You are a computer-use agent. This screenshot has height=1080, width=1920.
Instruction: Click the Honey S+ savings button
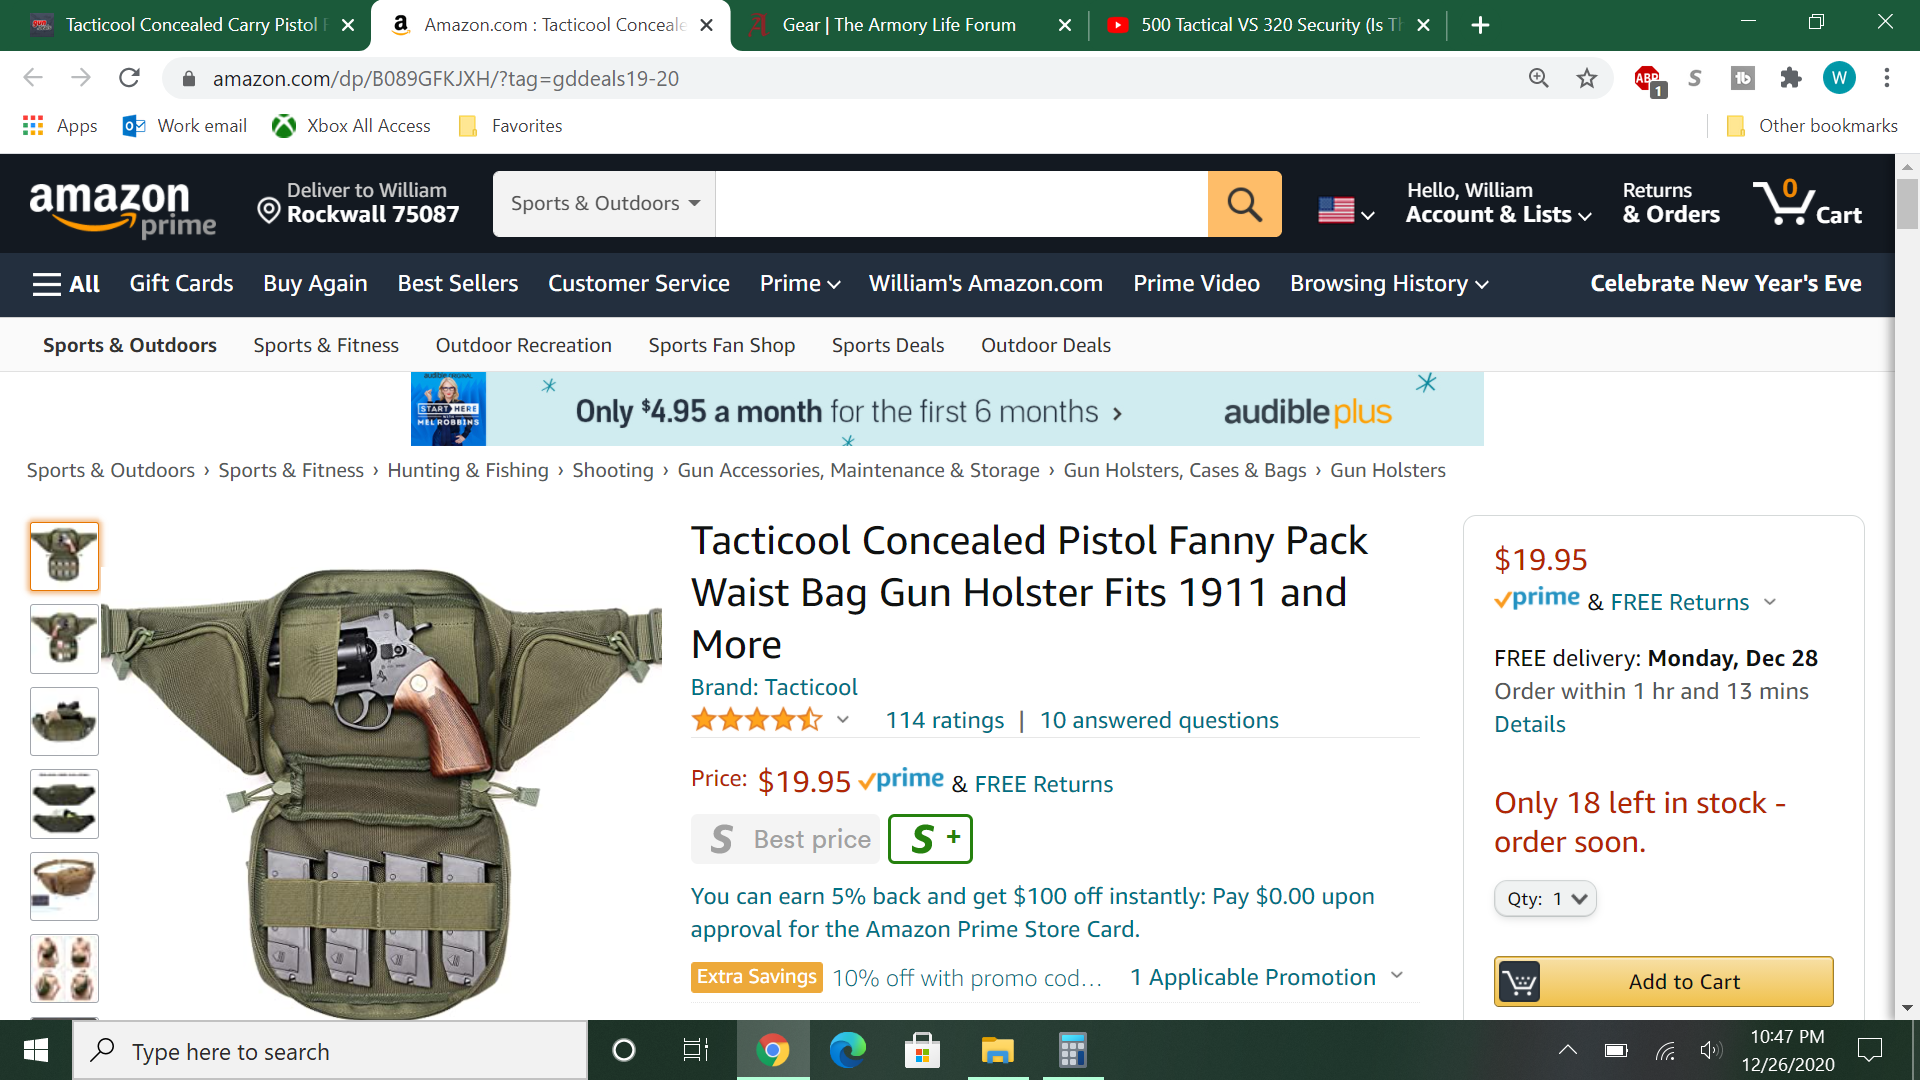pos(929,839)
